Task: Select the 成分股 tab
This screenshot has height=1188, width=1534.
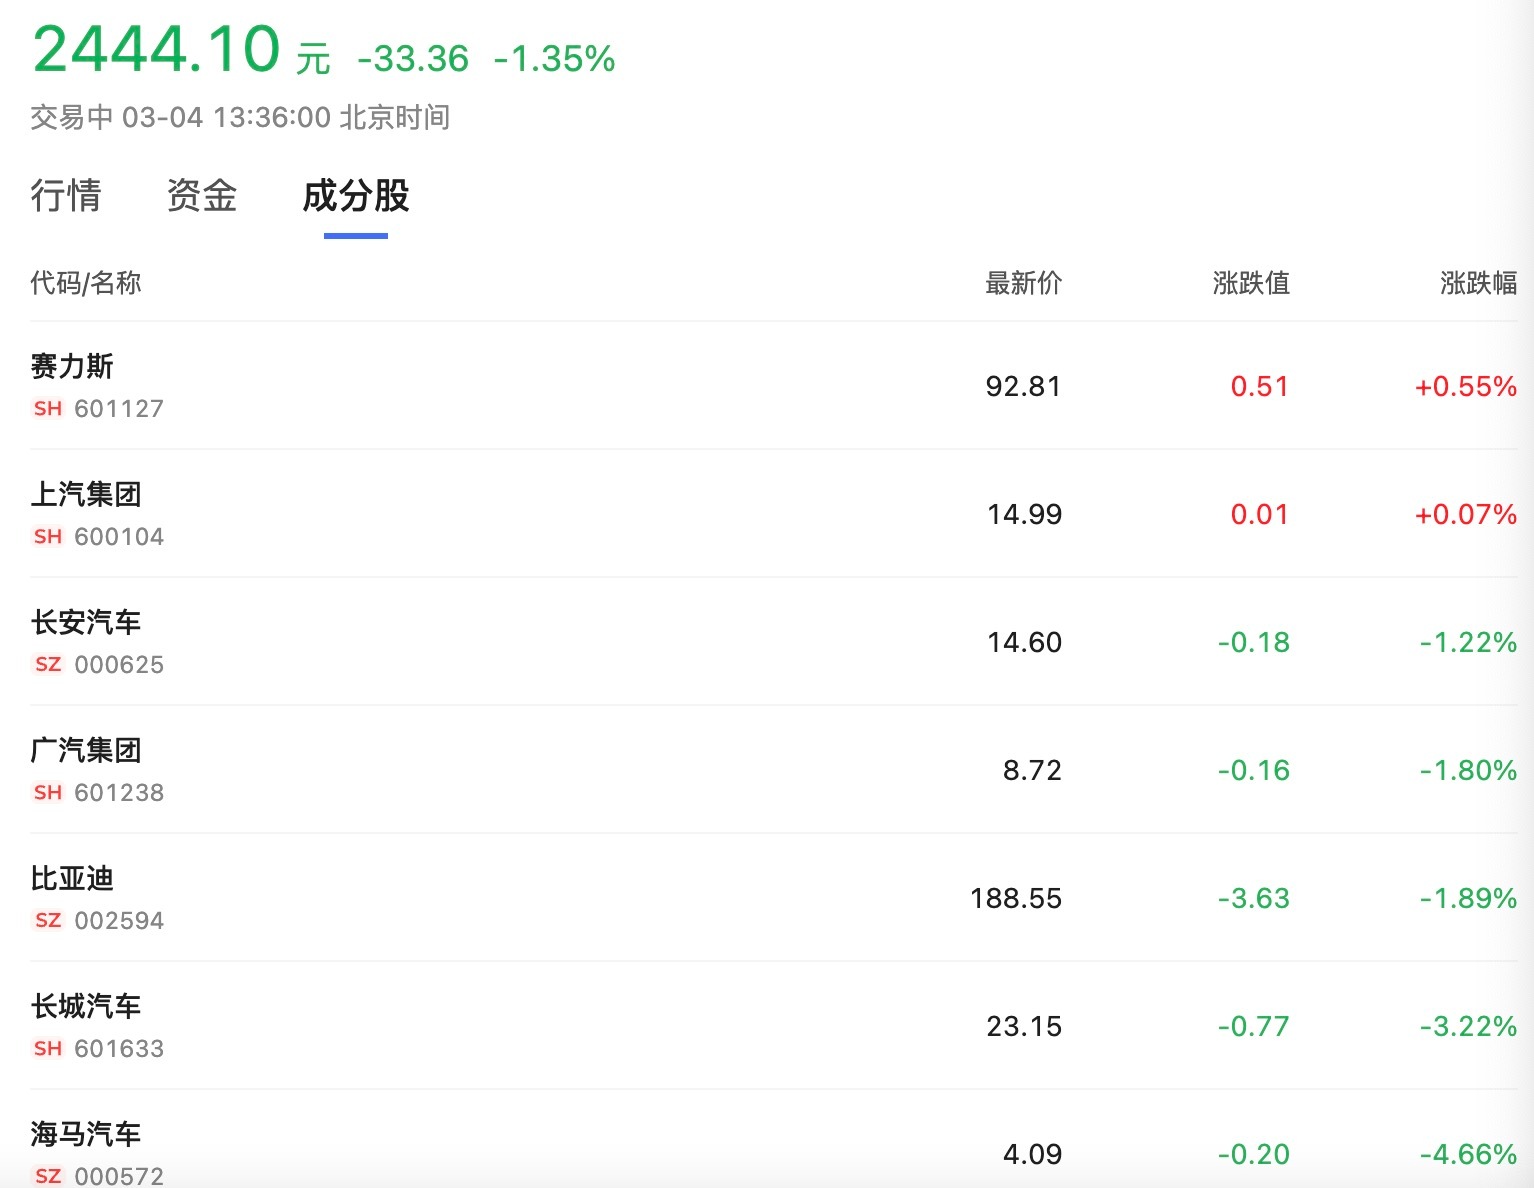Action: click(x=356, y=196)
